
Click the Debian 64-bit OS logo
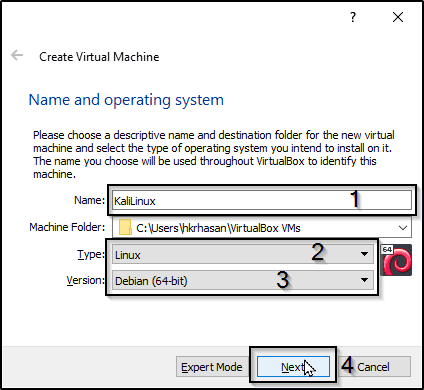396,260
